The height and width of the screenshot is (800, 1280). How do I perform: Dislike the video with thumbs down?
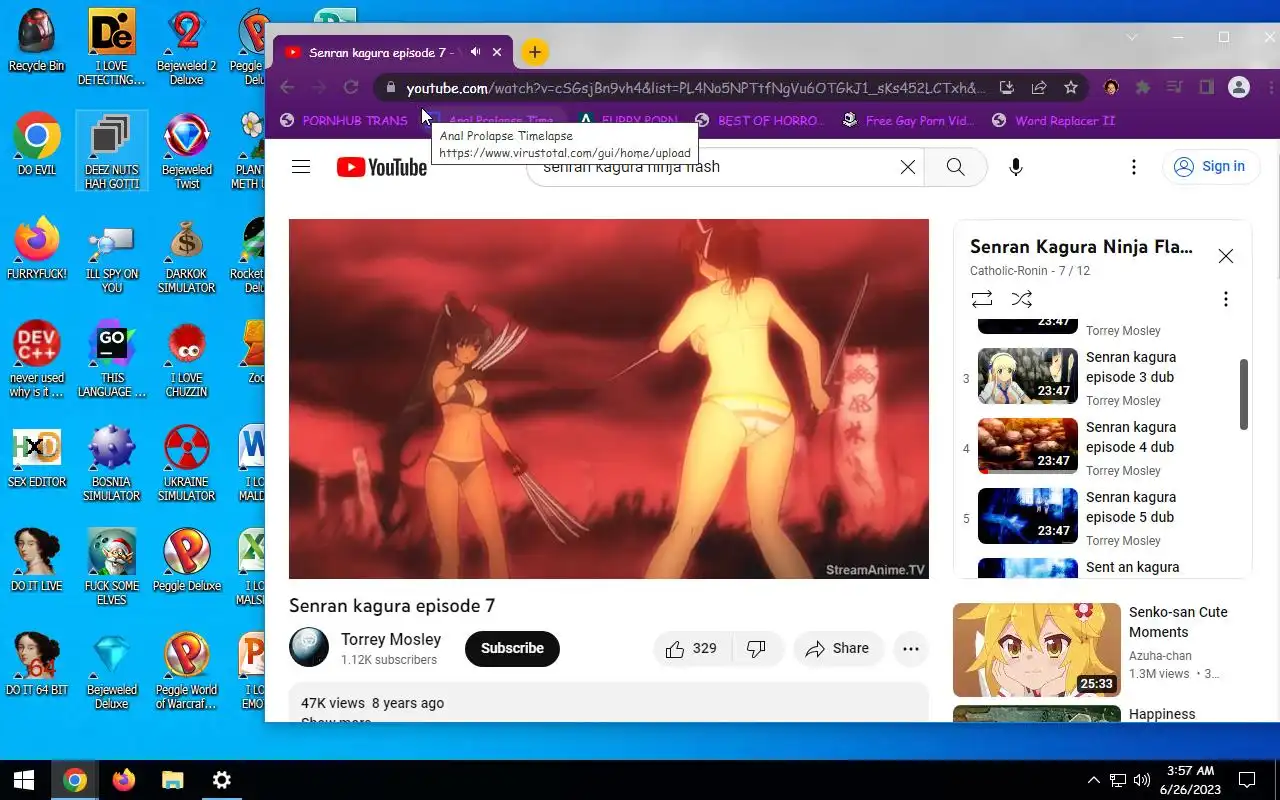756,648
